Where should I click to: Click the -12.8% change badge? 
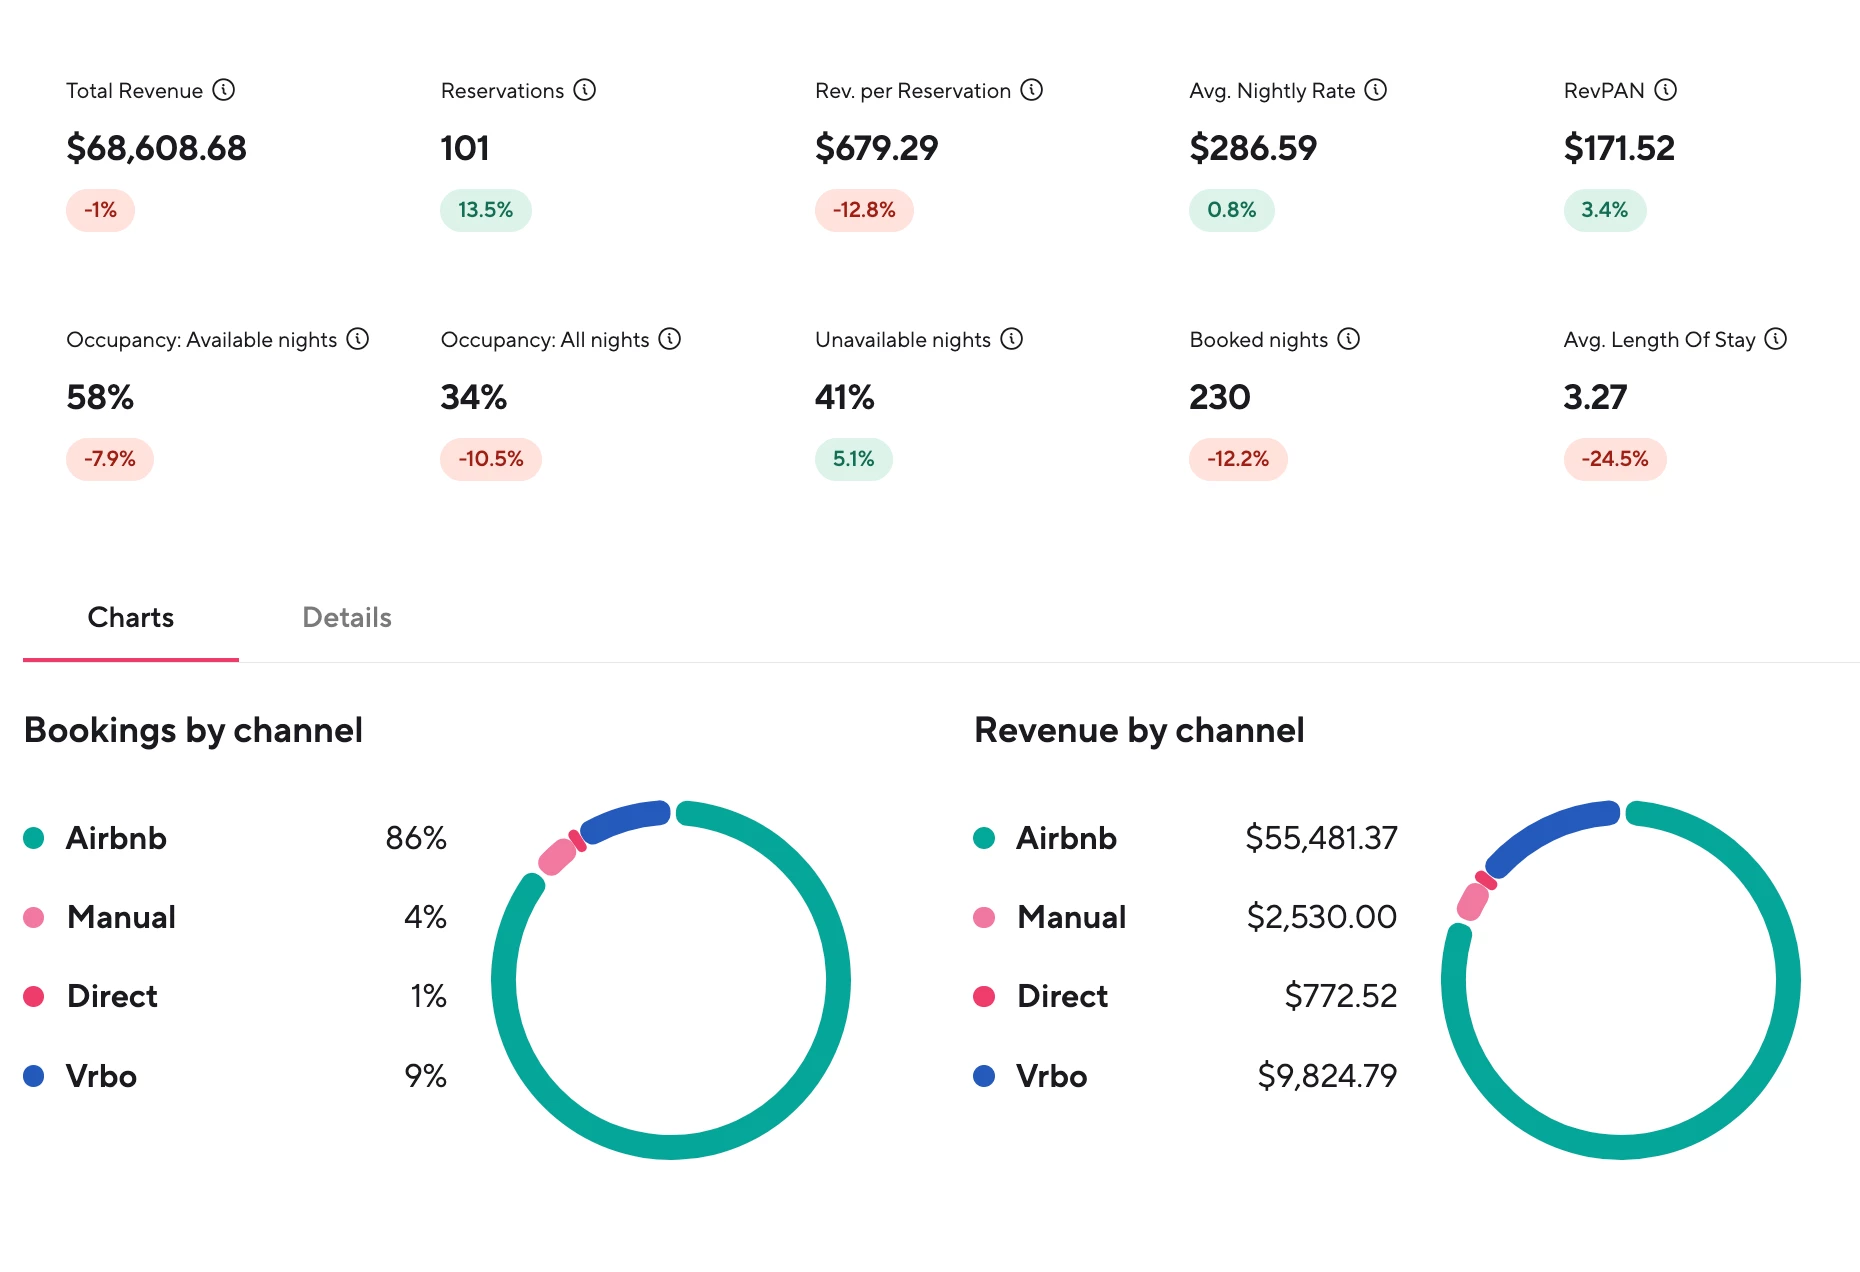(864, 210)
